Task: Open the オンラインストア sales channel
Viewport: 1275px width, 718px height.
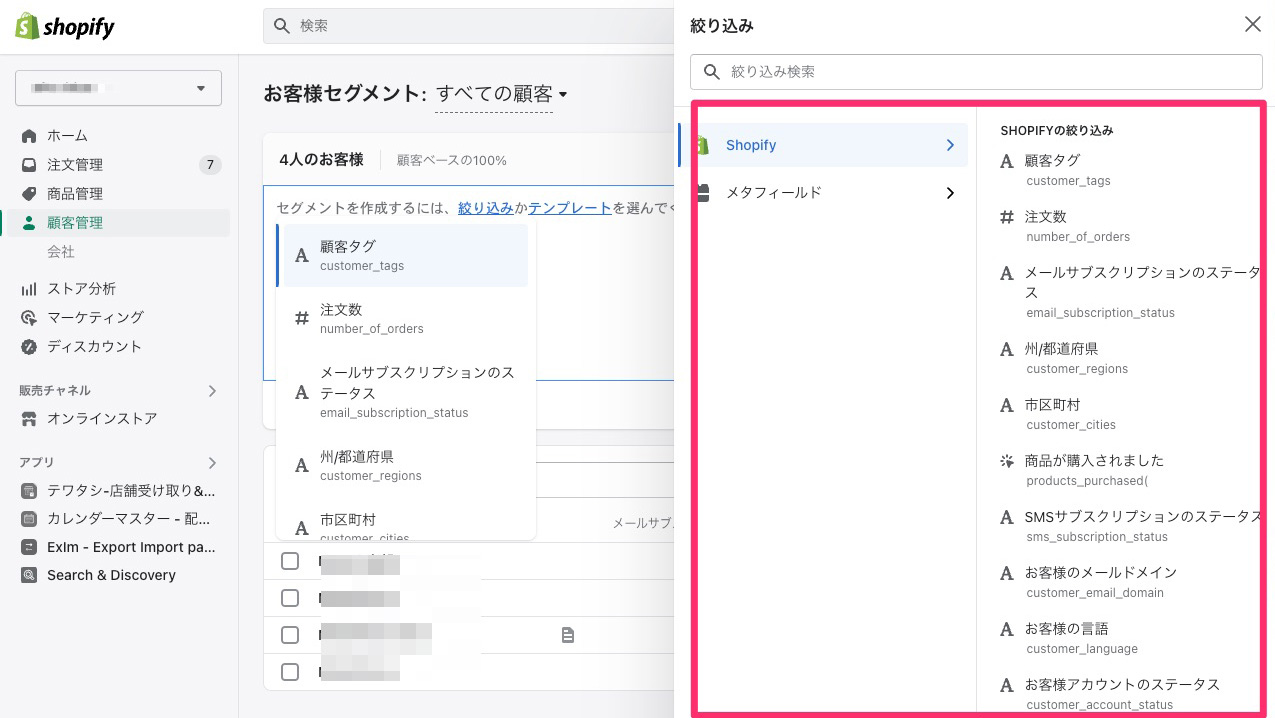Action: [x=102, y=419]
